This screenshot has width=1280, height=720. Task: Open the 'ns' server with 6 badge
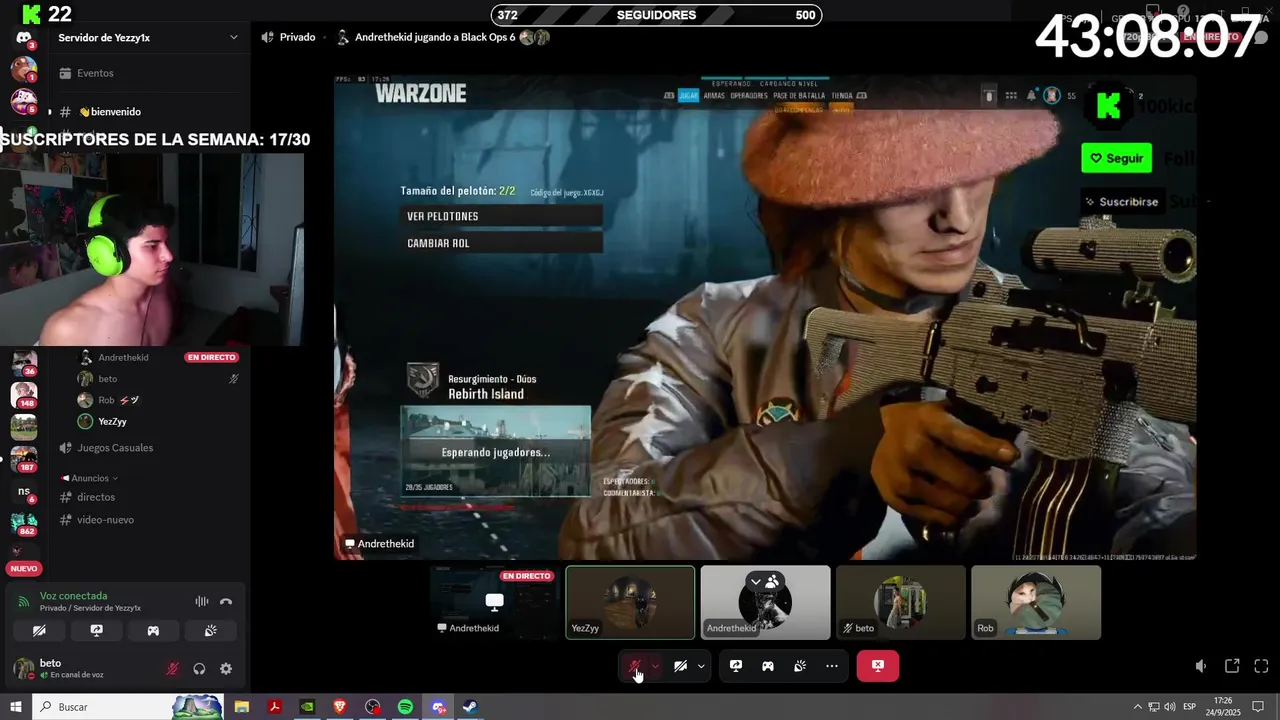pyautogui.click(x=24, y=491)
